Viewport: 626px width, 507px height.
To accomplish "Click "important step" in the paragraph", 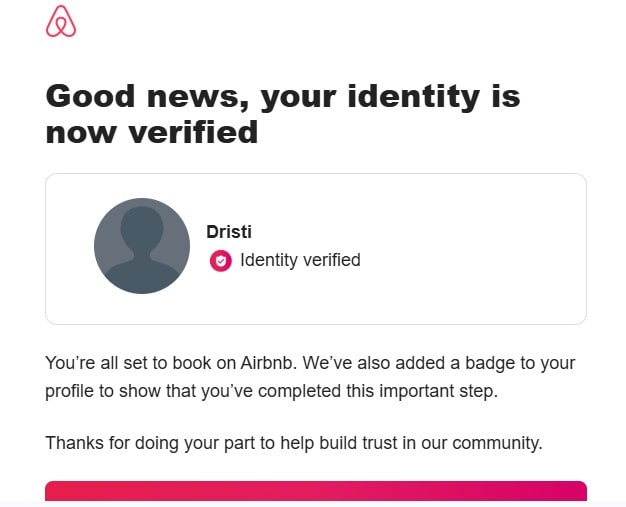I will click(x=438, y=391).
